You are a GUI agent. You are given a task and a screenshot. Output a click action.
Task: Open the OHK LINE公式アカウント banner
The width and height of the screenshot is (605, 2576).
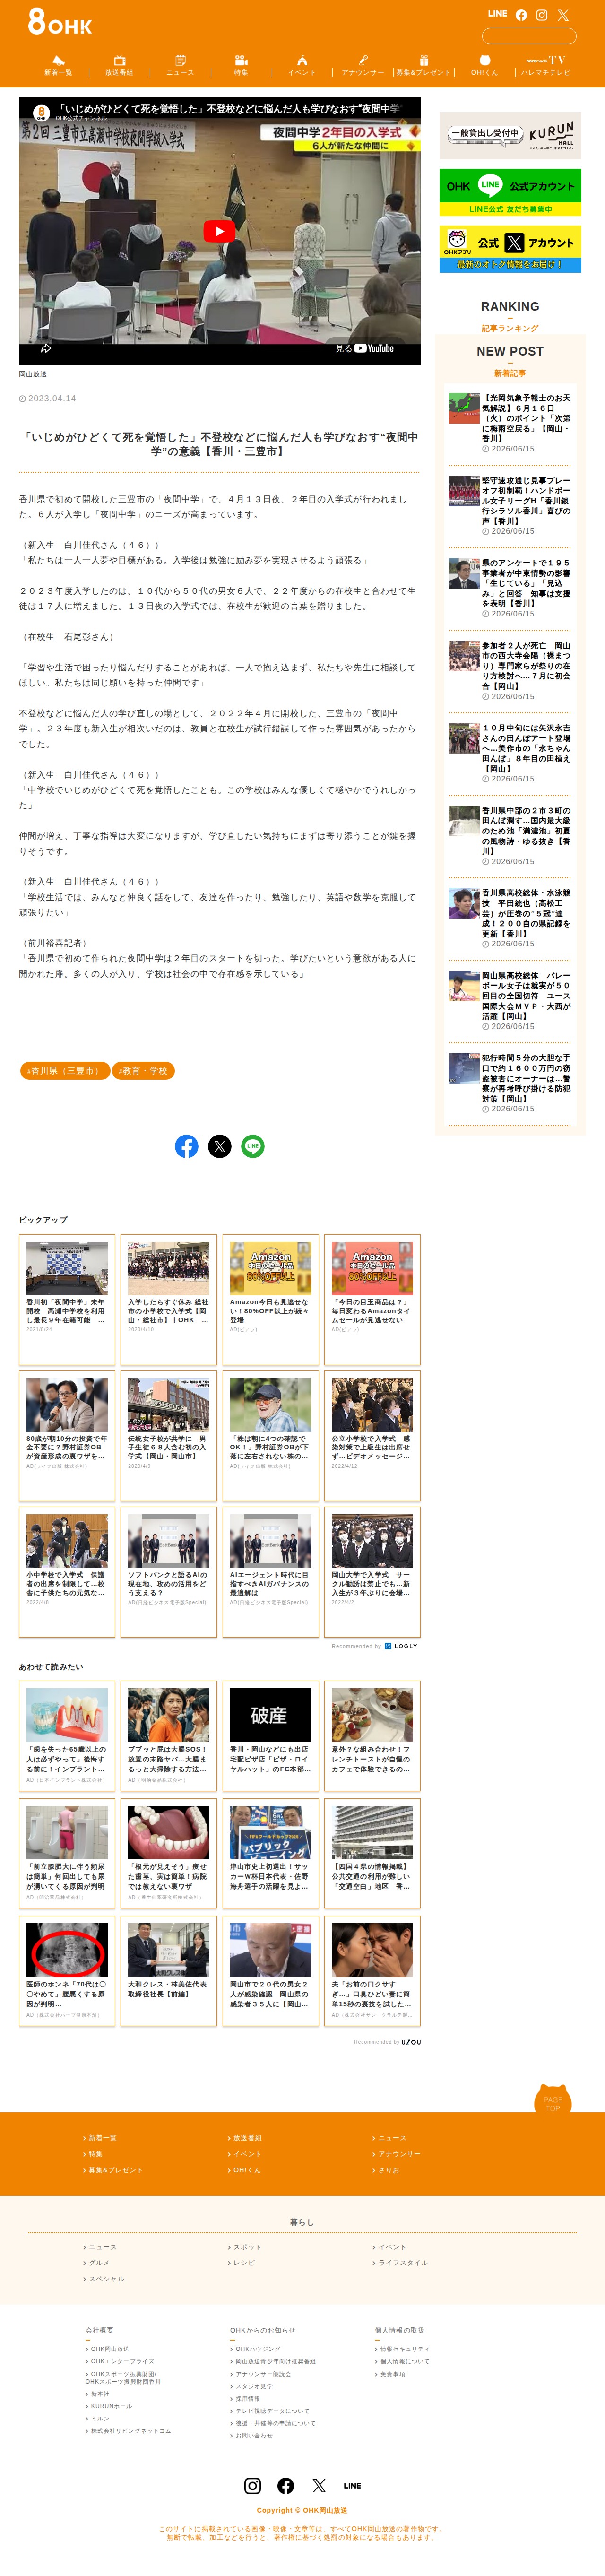pos(510,192)
